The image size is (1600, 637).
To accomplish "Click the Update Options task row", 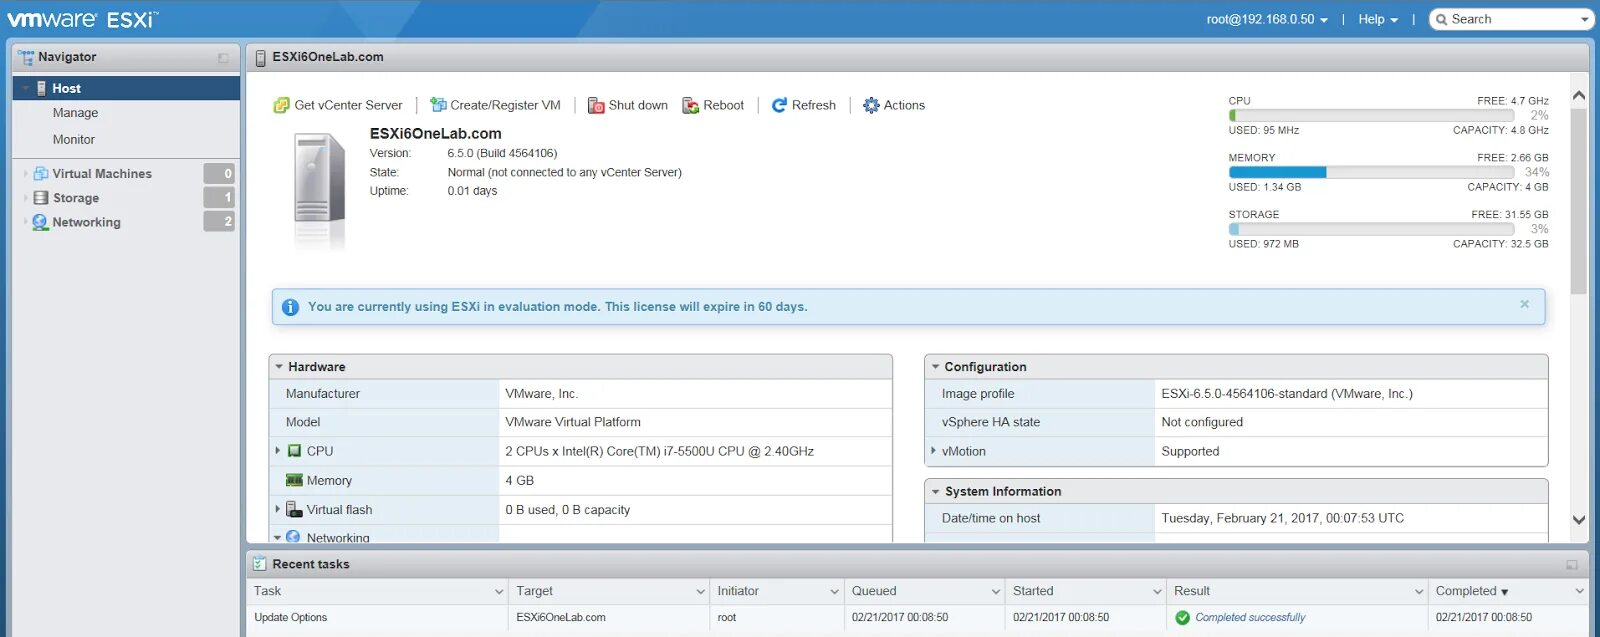I will [917, 618].
